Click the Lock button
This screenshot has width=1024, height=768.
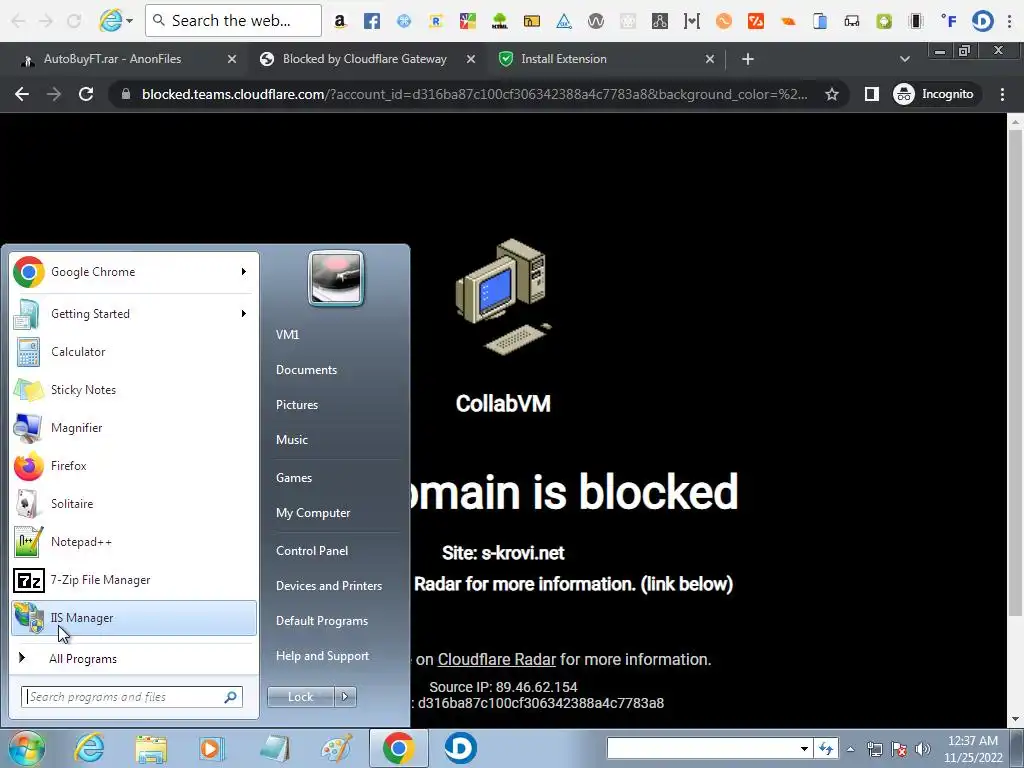pyautogui.click(x=301, y=697)
